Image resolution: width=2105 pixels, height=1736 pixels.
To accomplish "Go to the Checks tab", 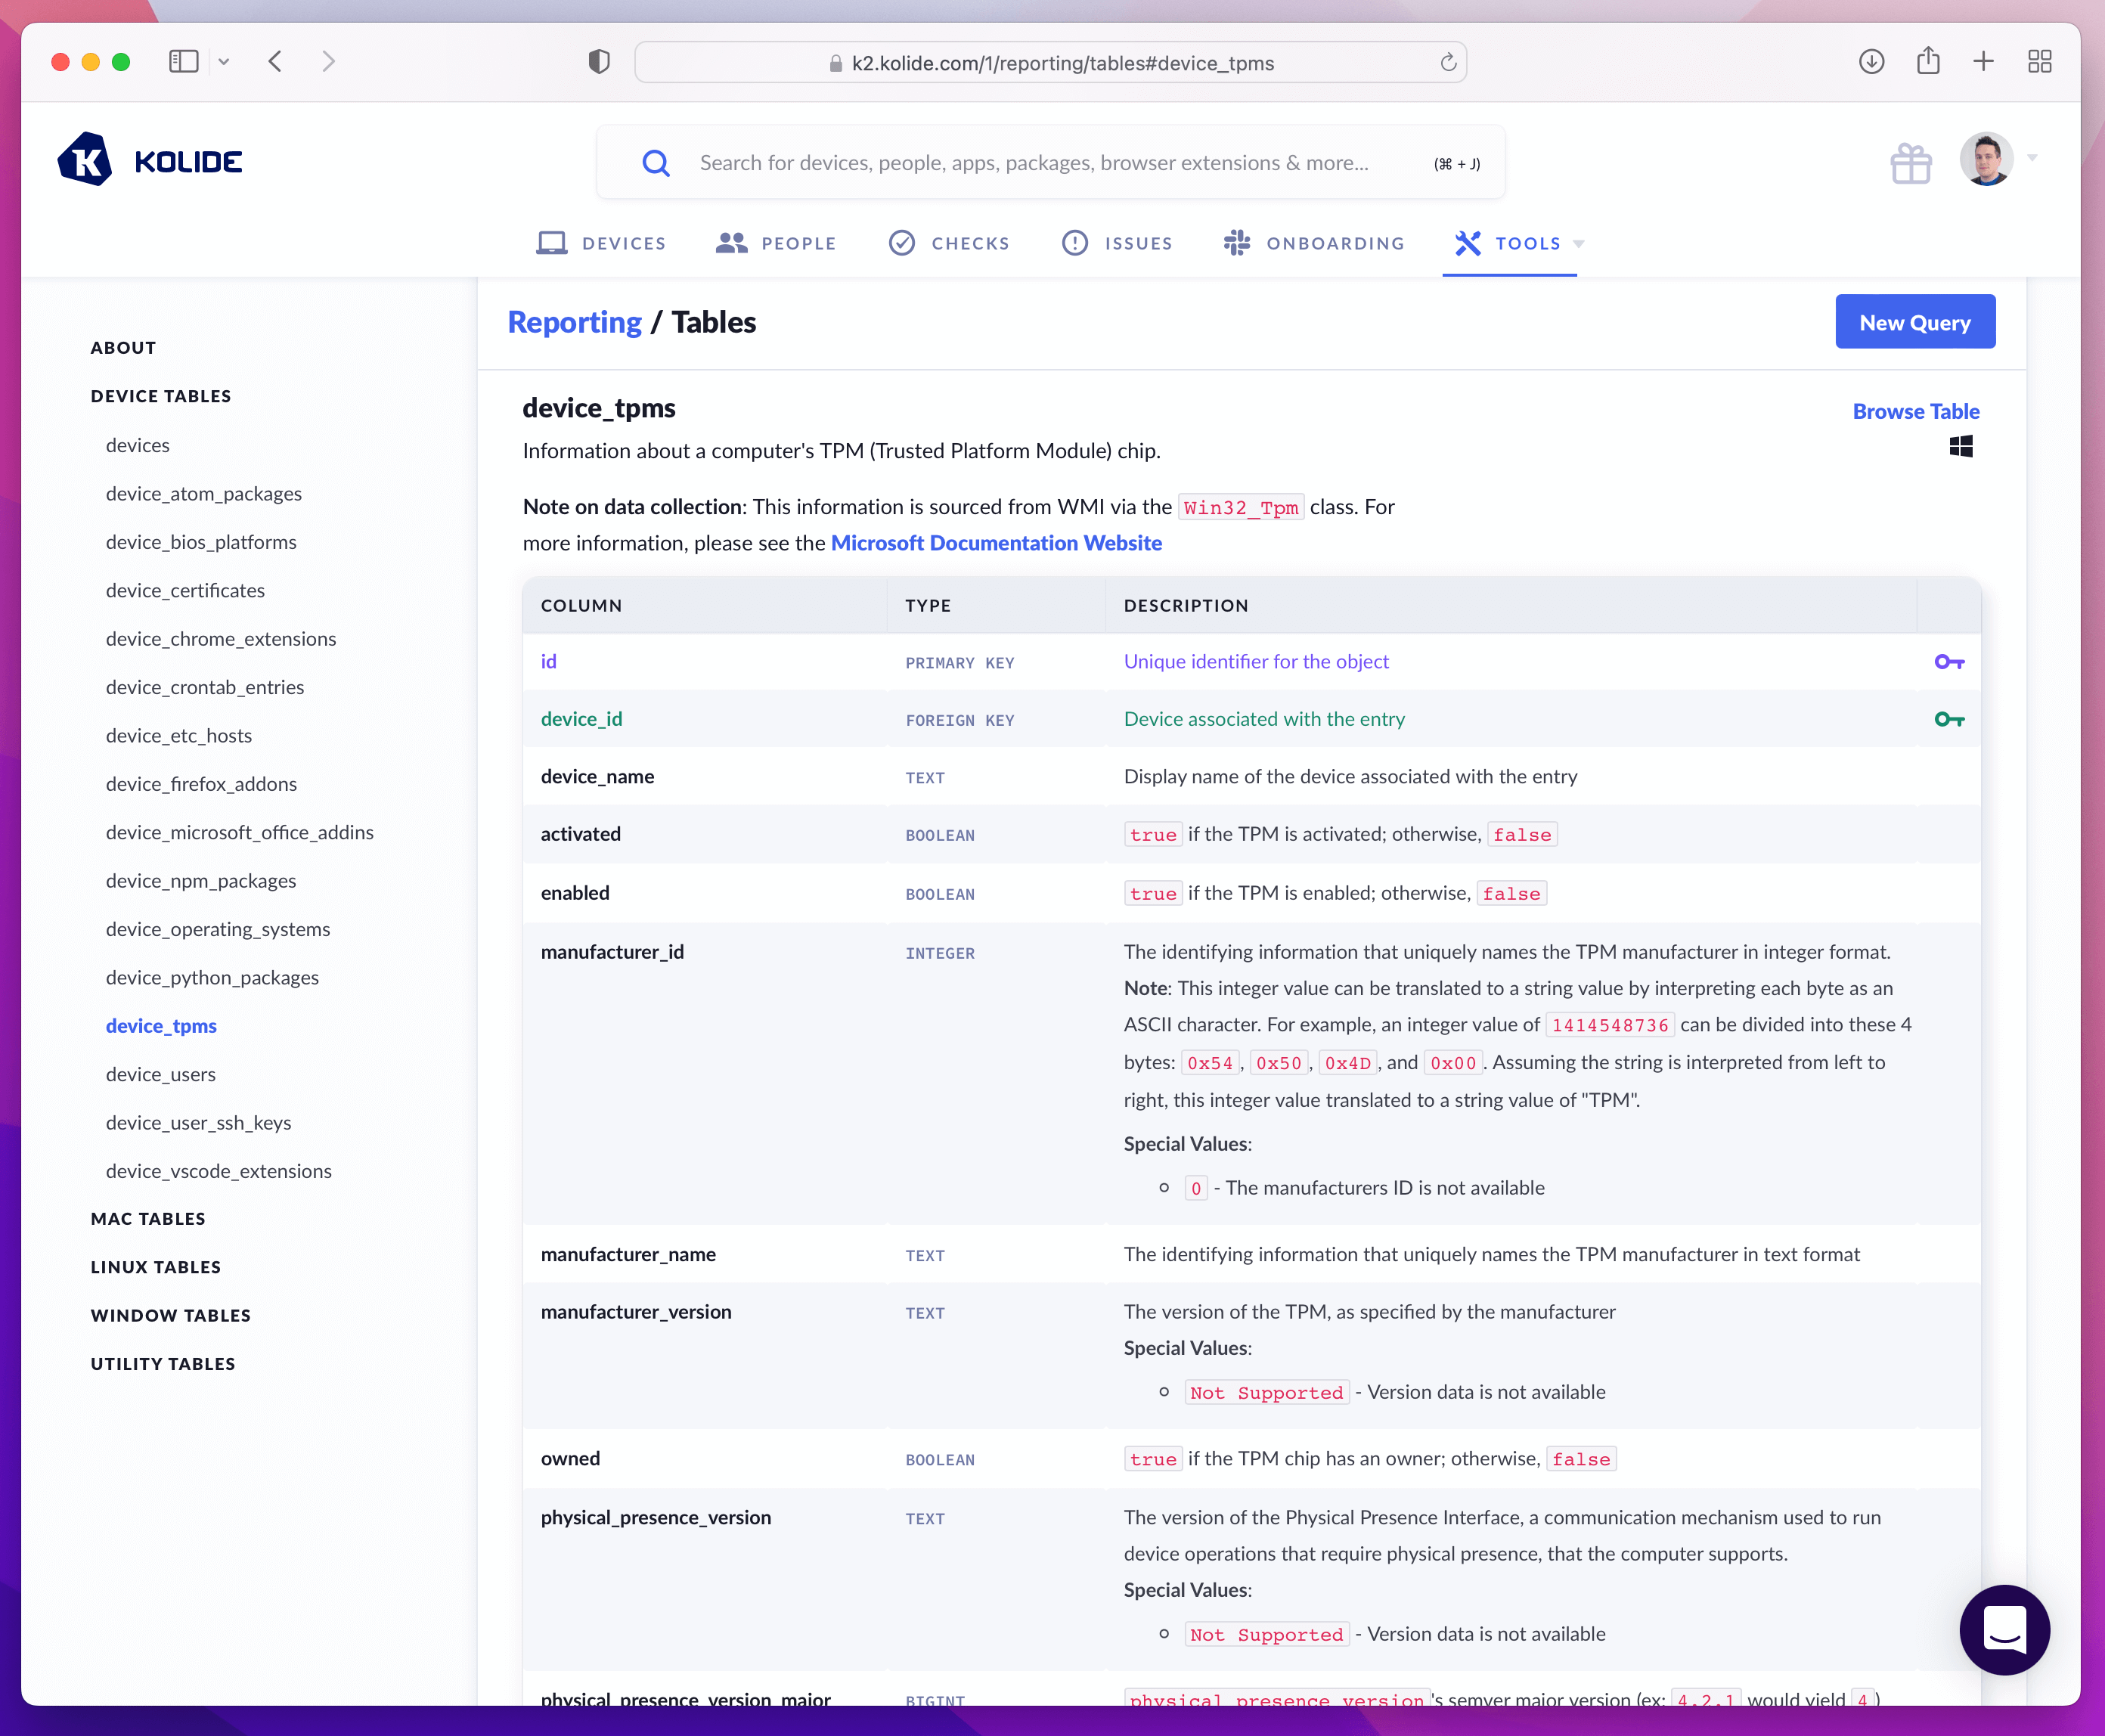I will click(x=949, y=243).
